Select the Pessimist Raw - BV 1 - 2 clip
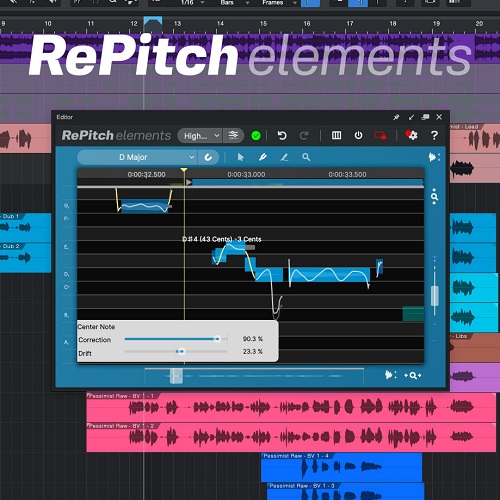This screenshot has height=500, width=500. tap(291, 437)
